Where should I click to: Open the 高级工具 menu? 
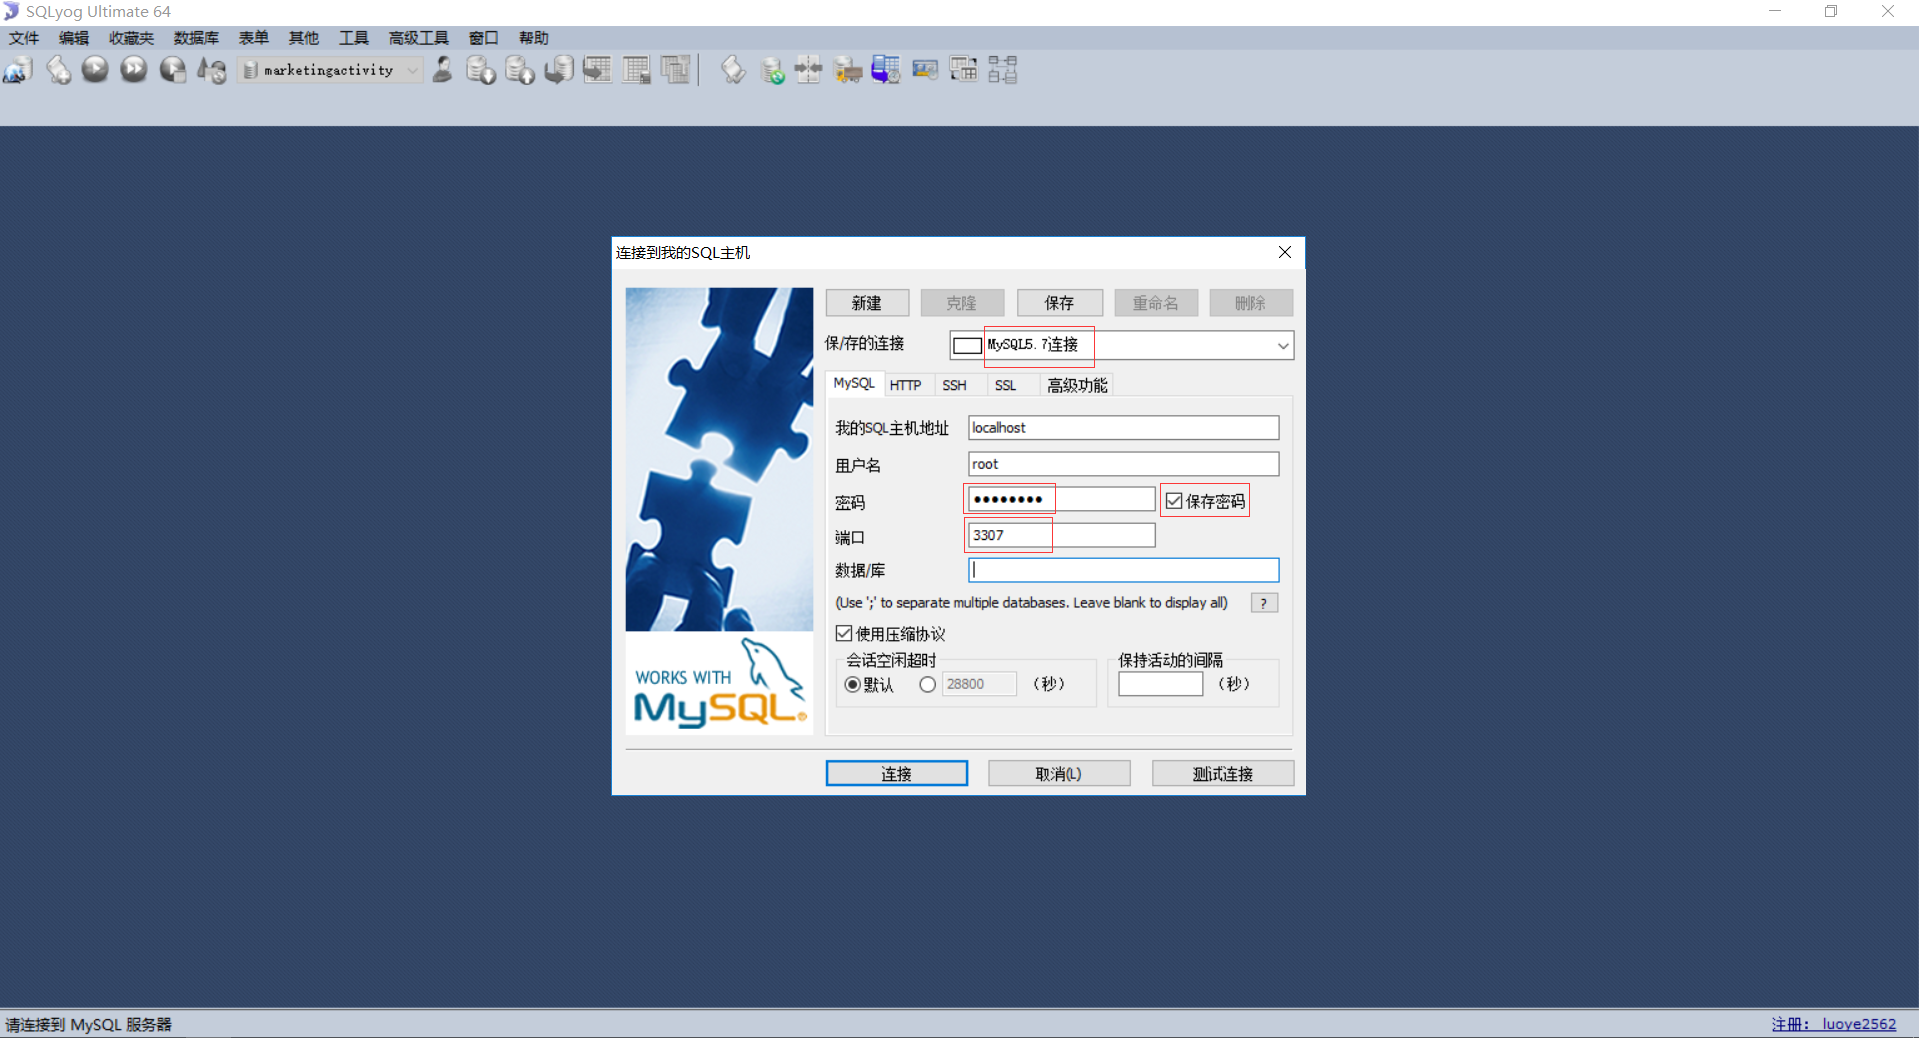pyautogui.click(x=419, y=38)
